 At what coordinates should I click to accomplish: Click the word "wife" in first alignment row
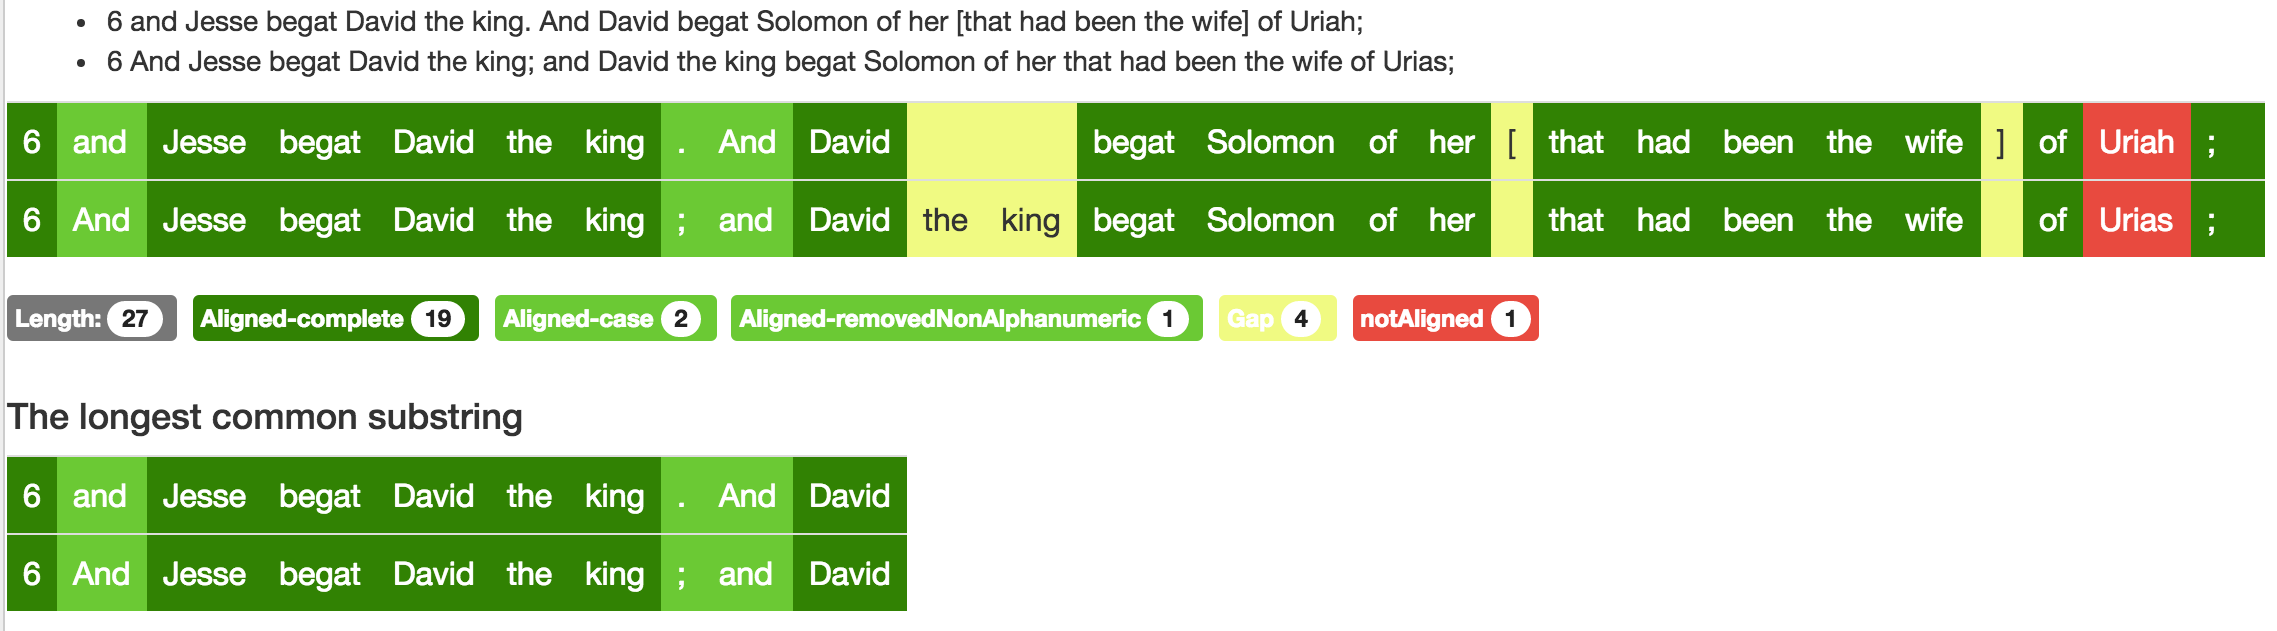coord(1934,142)
